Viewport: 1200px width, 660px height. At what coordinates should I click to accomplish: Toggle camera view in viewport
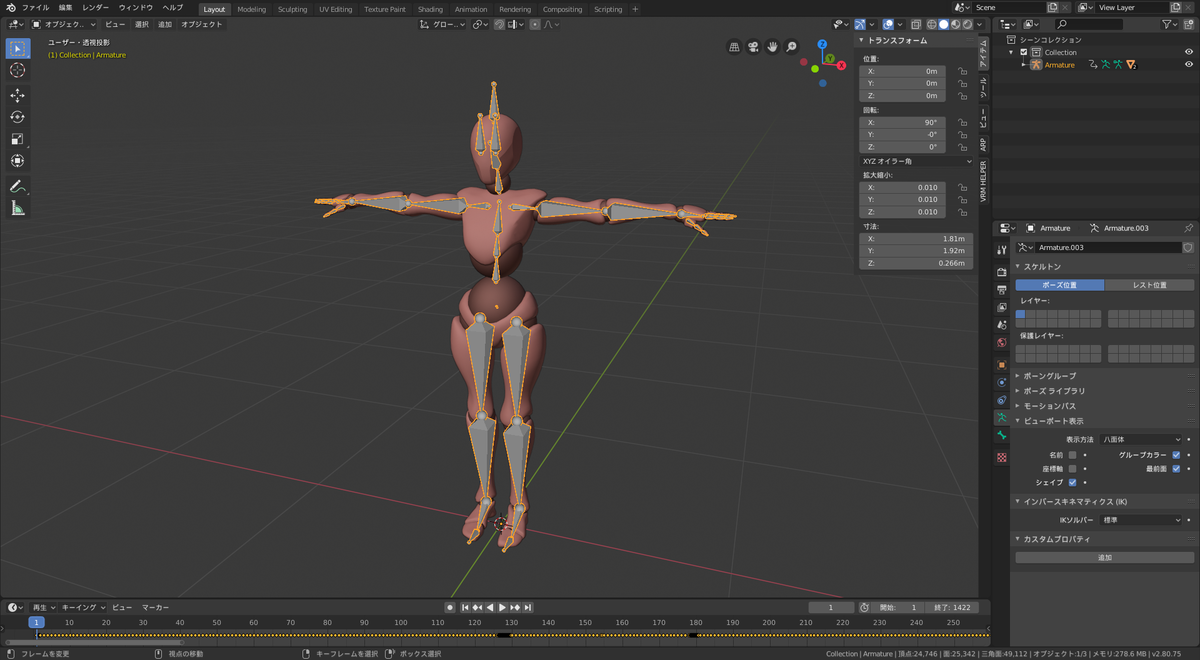tap(754, 47)
